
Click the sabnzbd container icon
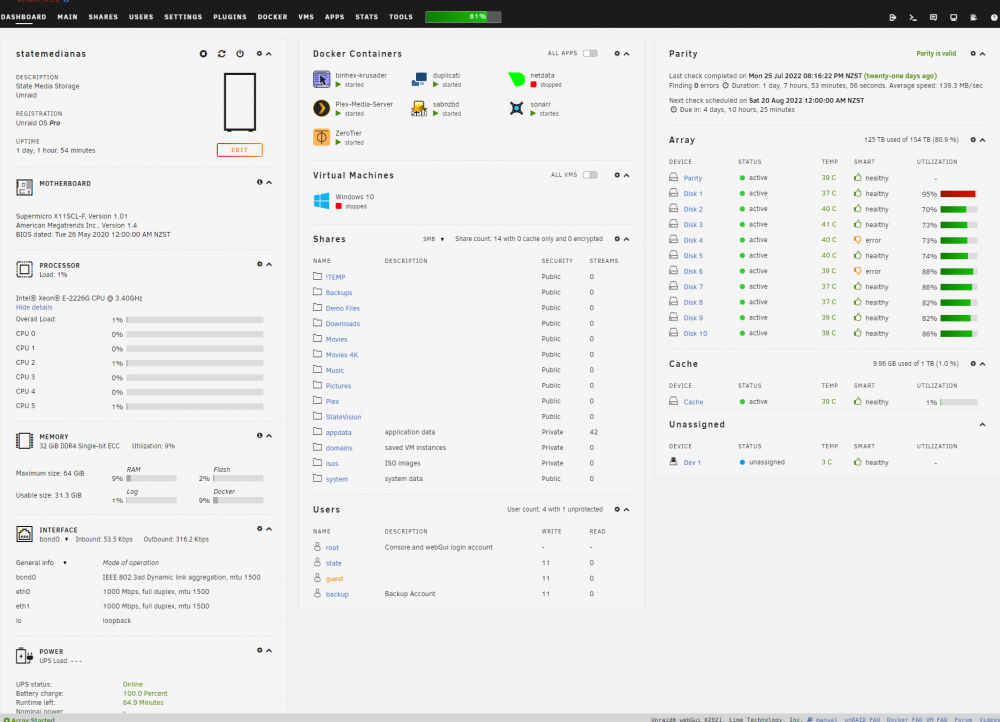[x=419, y=108]
